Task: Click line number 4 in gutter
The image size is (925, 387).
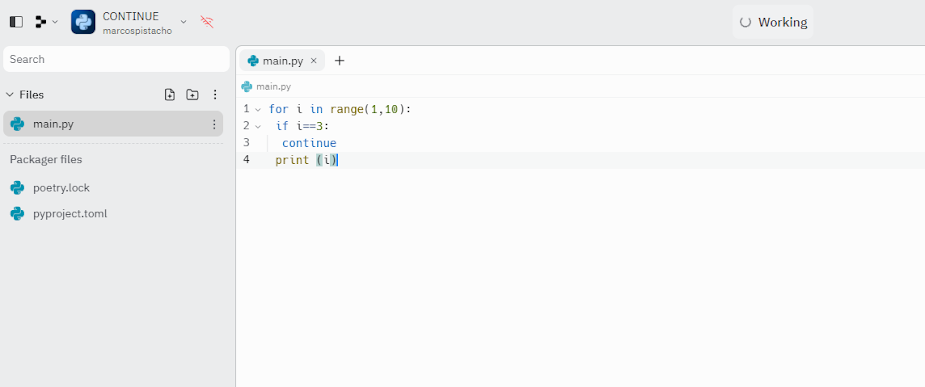Action: click(246, 159)
